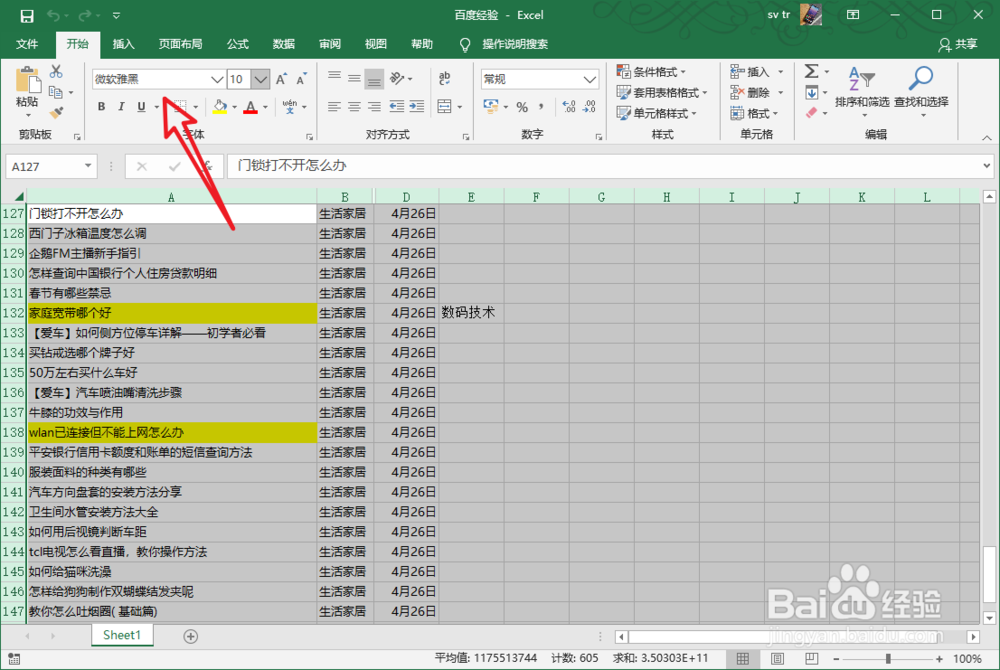The height and width of the screenshot is (670, 1000).
Task: Click 删除 Delete cells button
Action: pos(750,92)
